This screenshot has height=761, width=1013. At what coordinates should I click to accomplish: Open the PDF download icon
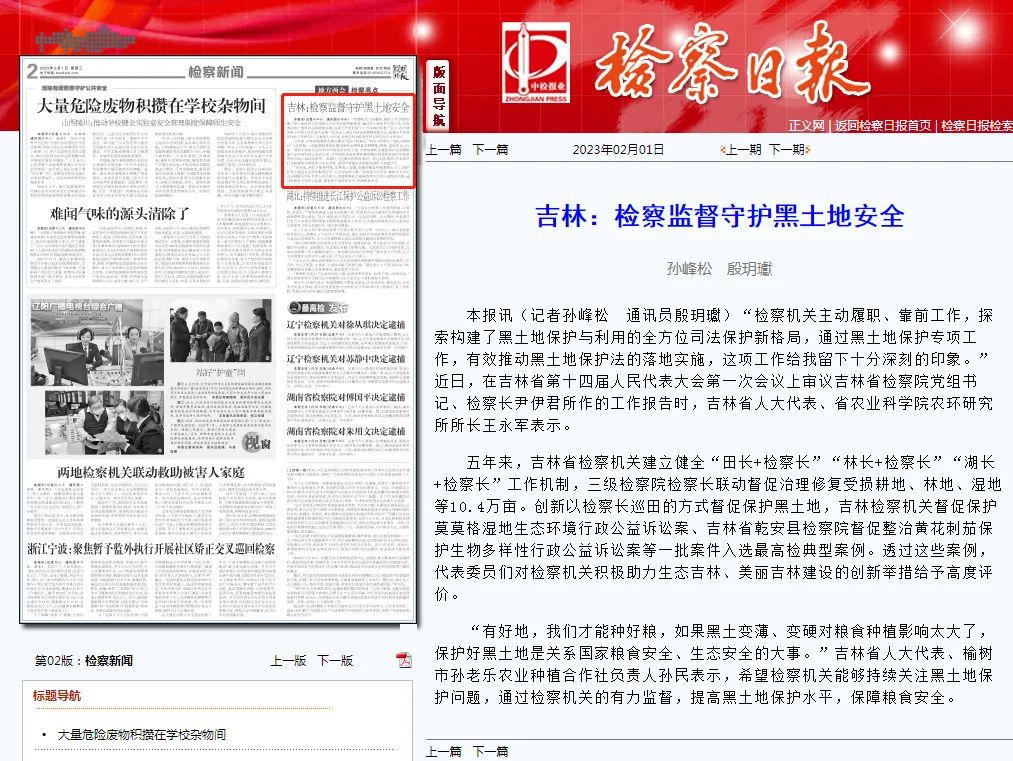[x=404, y=659]
